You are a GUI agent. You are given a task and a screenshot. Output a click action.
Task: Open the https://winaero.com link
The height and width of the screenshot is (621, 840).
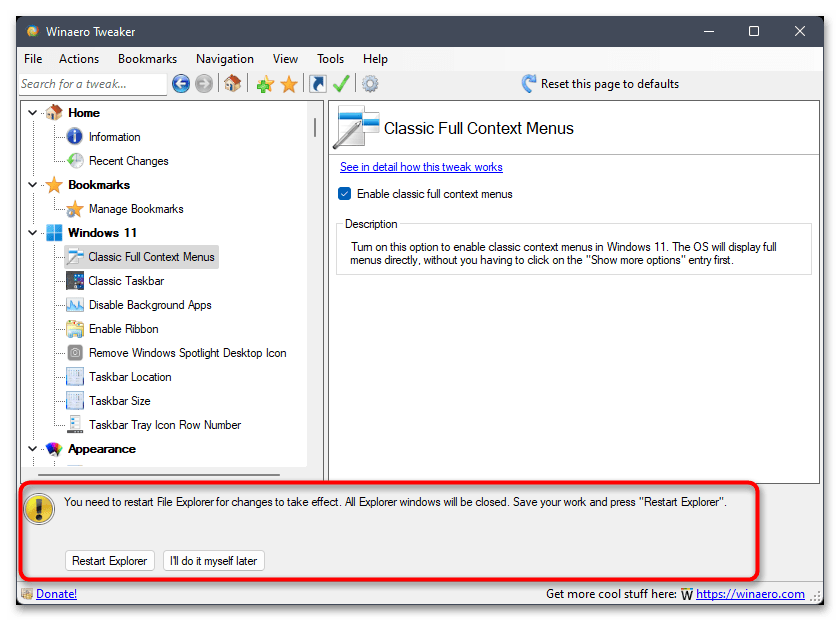pos(750,594)
